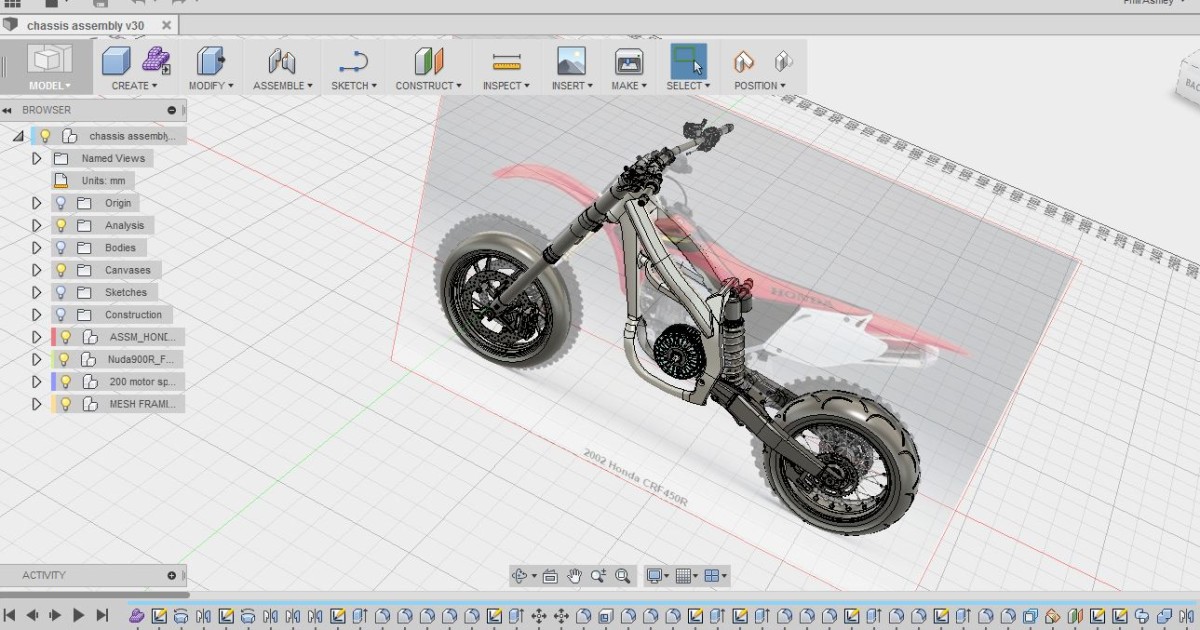The image size is (1200, 630).
Task: Expand the Origin folder in browser
Action: tap(36, 202)
